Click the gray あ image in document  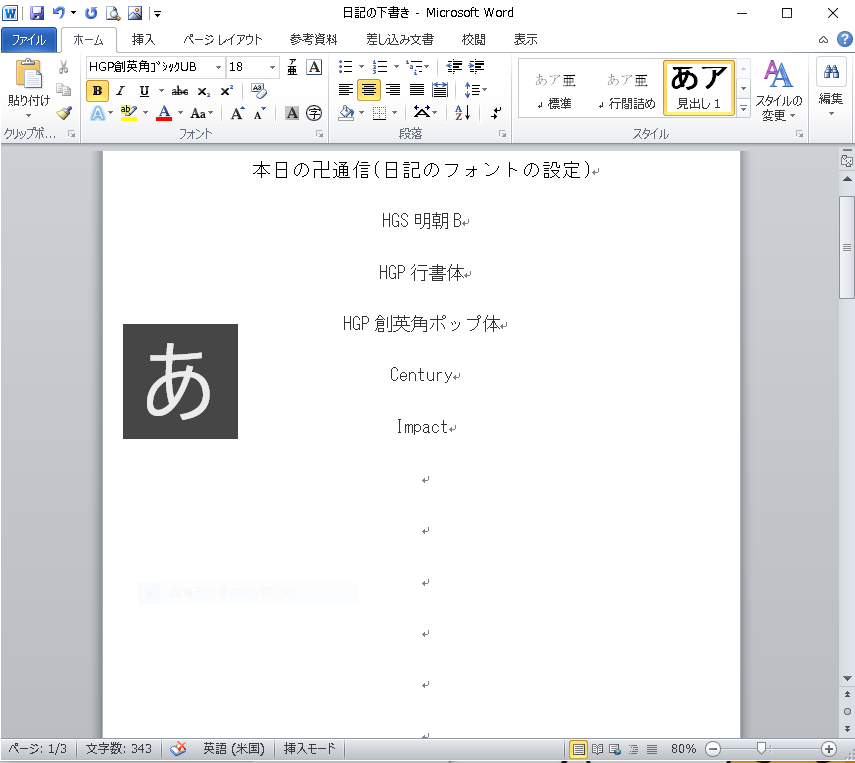click(x=180, y=381)
